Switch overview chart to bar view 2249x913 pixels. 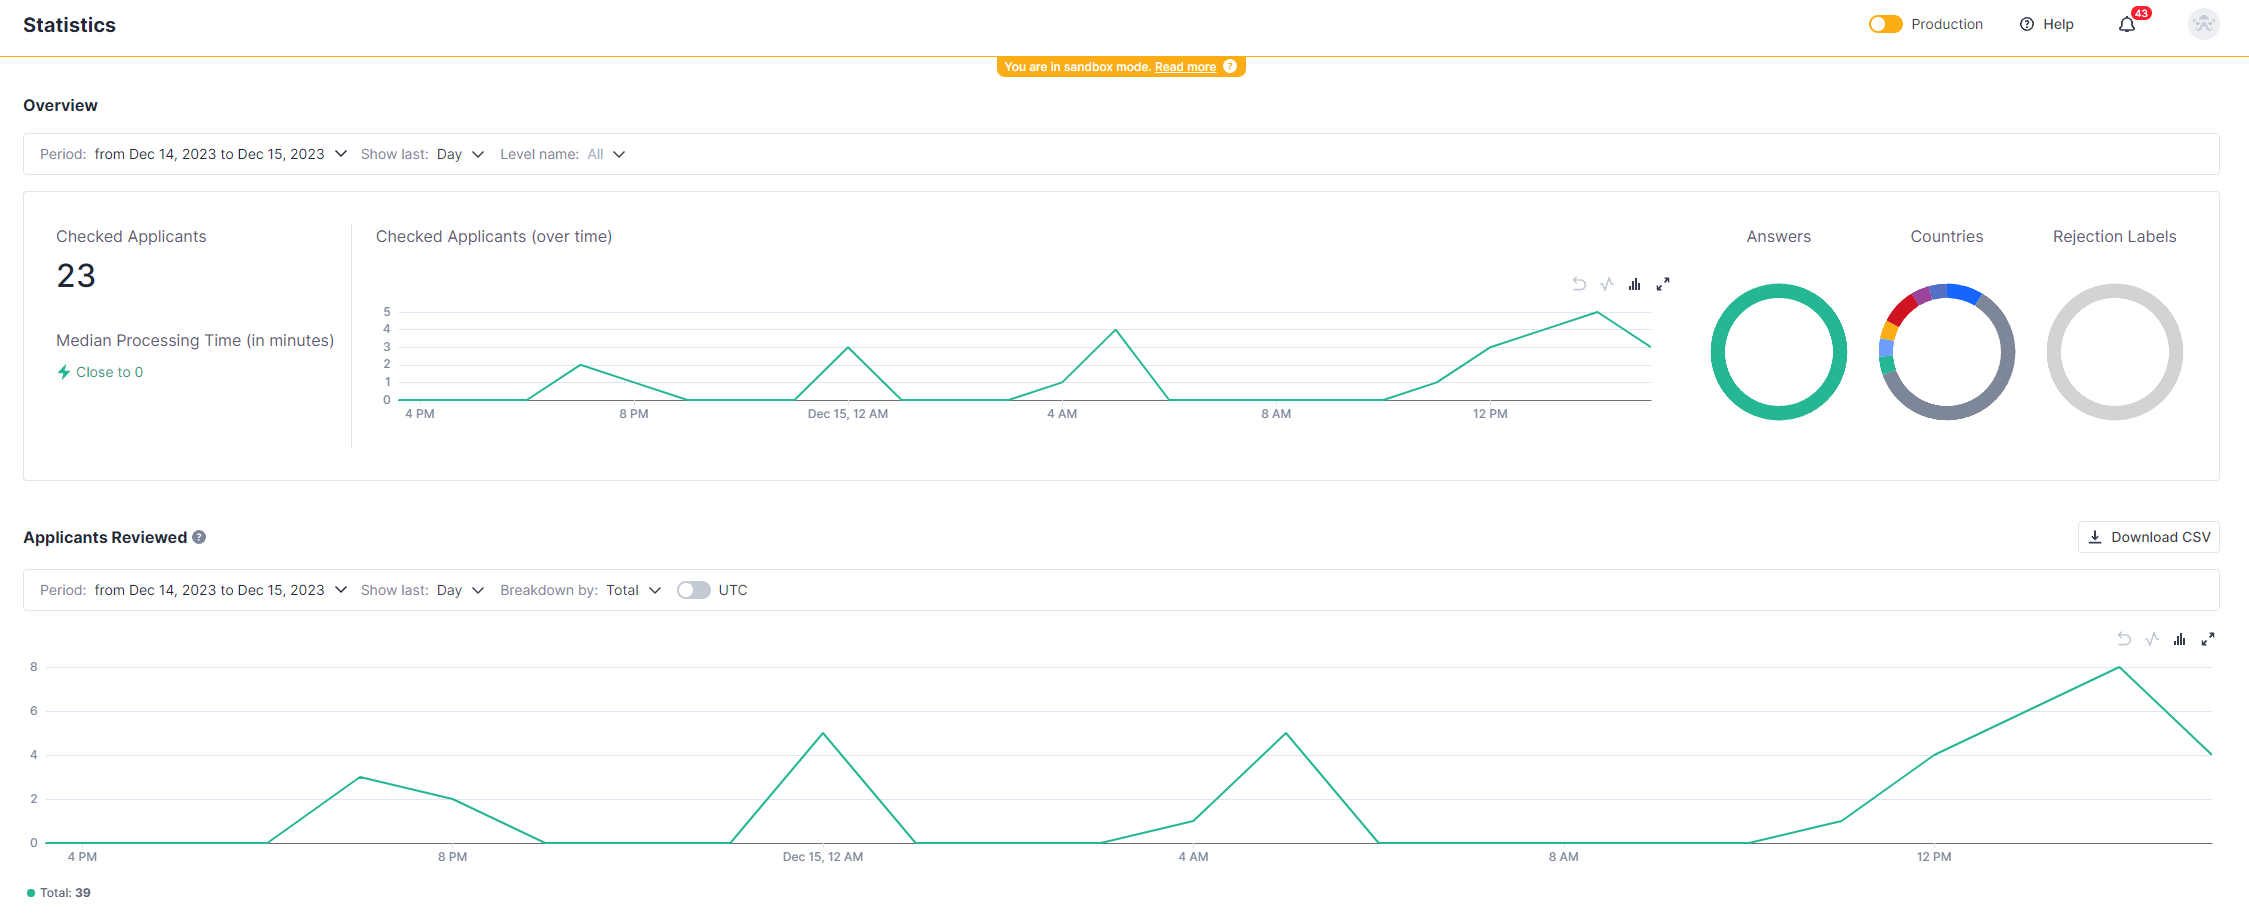point(1634,285)
